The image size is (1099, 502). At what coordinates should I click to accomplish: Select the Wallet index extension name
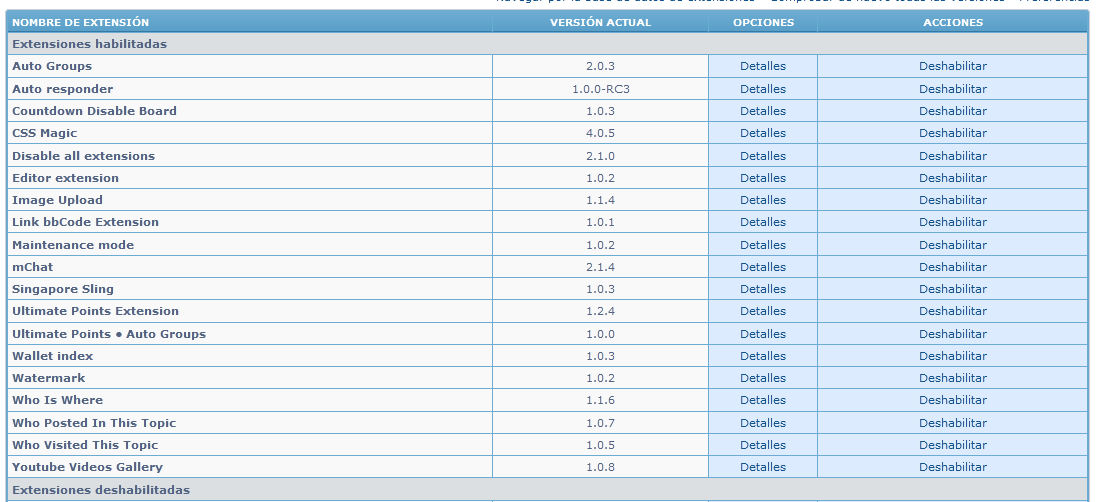pyautogui.click(x=53, y=356)
